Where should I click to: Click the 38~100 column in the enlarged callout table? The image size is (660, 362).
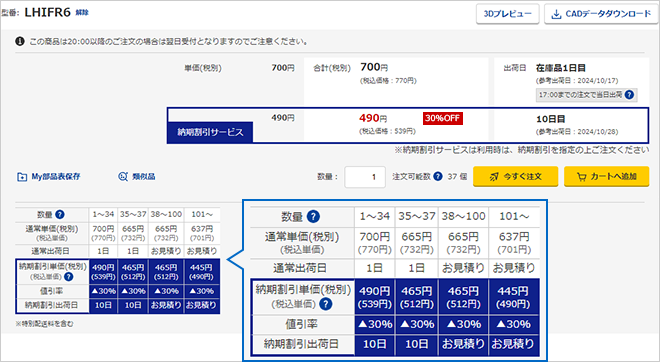[463, 216]
